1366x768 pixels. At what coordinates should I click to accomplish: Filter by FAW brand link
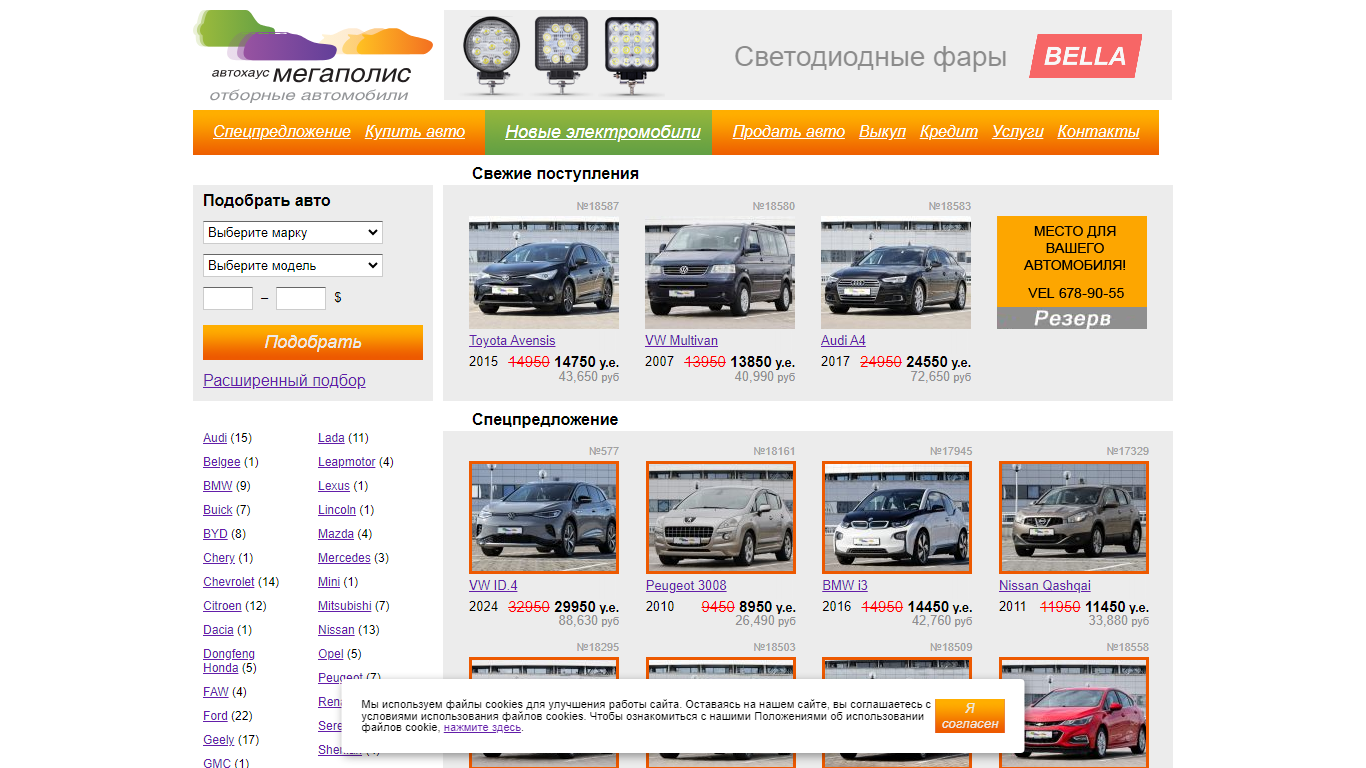point(216,692)
